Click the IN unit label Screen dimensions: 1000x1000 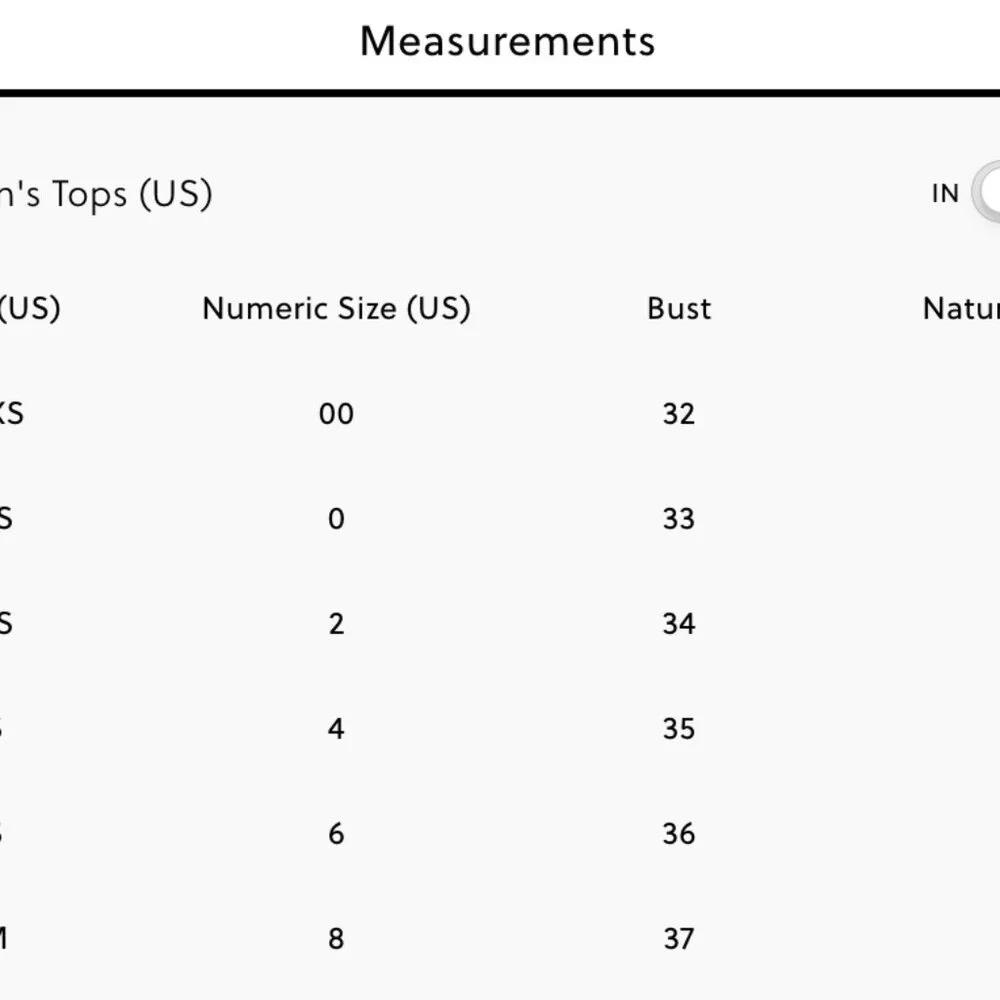tap(945, 194)
